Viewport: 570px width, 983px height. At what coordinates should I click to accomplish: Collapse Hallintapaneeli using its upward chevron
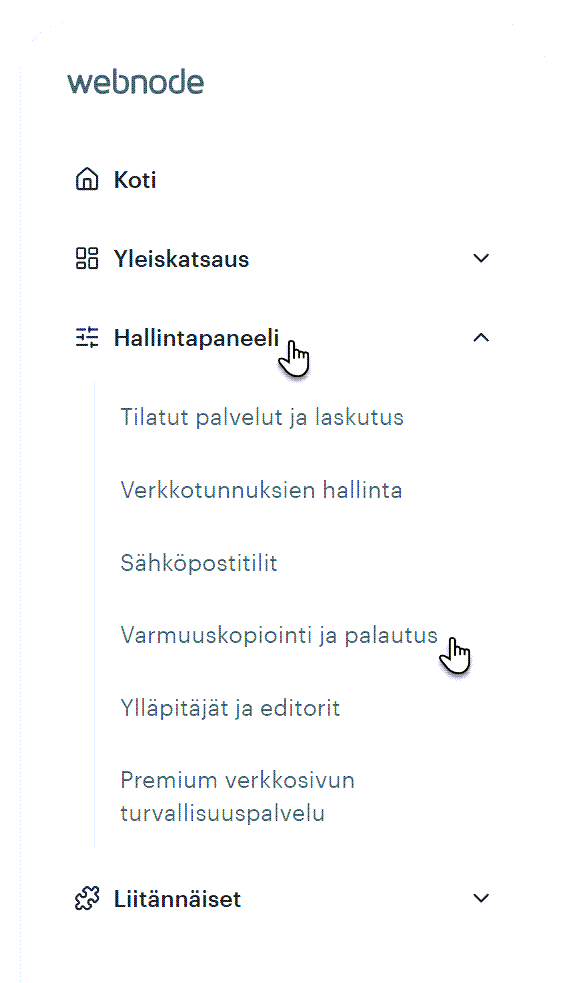(481, 337)
